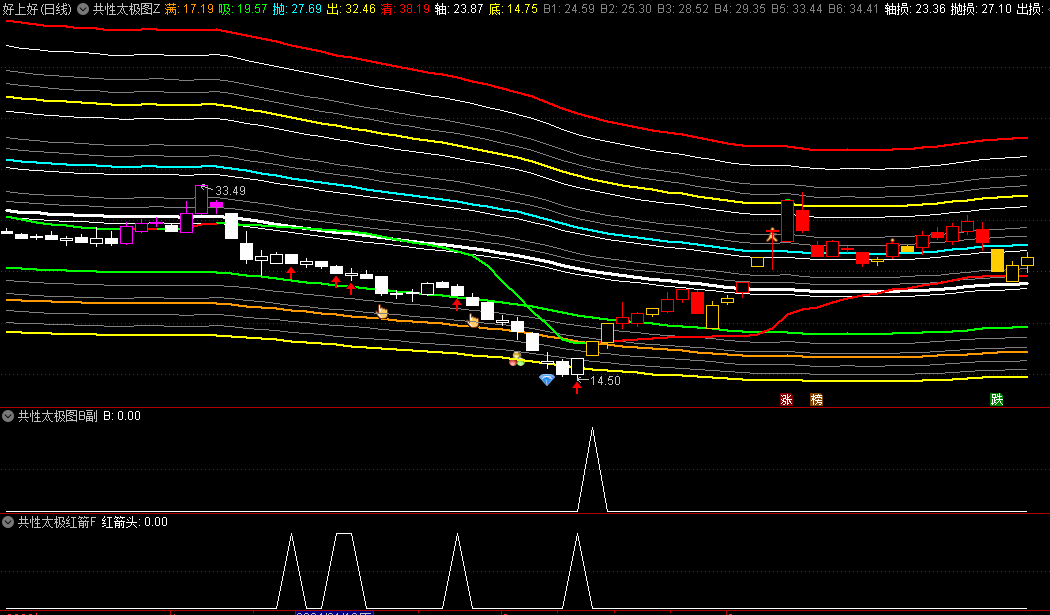The height and width of the screenshot is (615, 1050).
Task: Click the 抛: 27.69 value
Action: (x=297, y=9)
